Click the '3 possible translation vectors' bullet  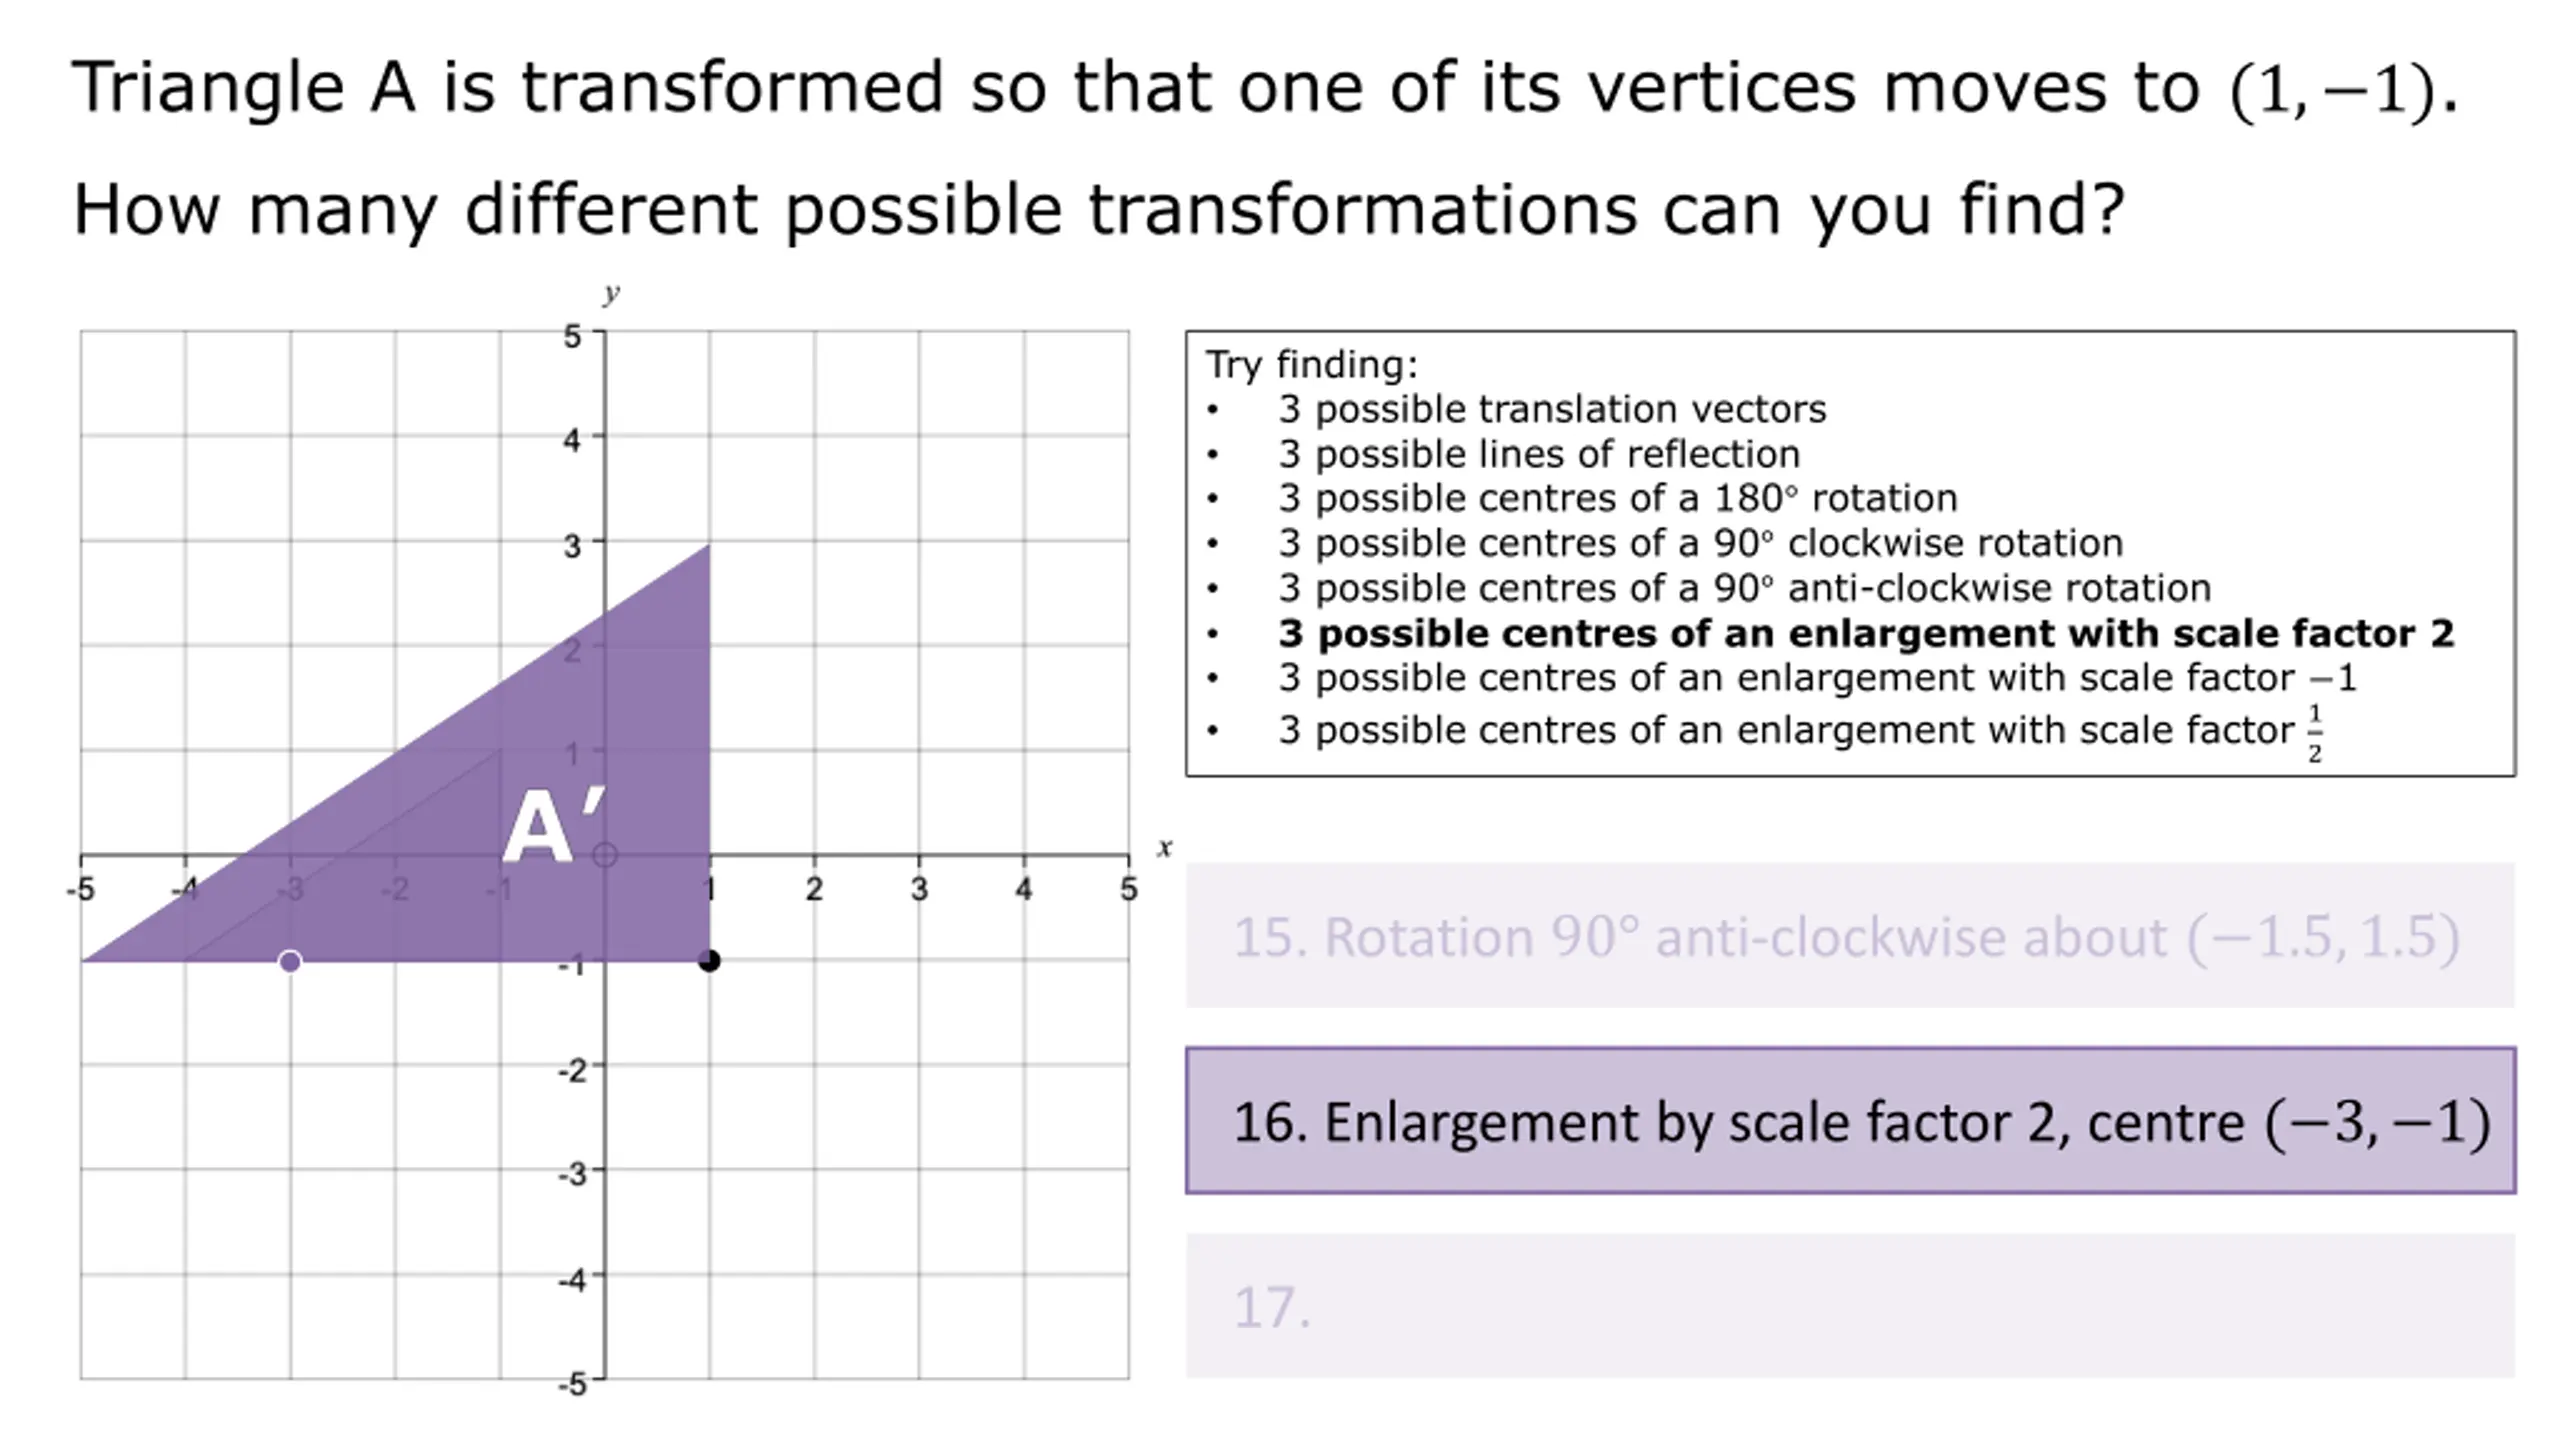point(1552,409)
